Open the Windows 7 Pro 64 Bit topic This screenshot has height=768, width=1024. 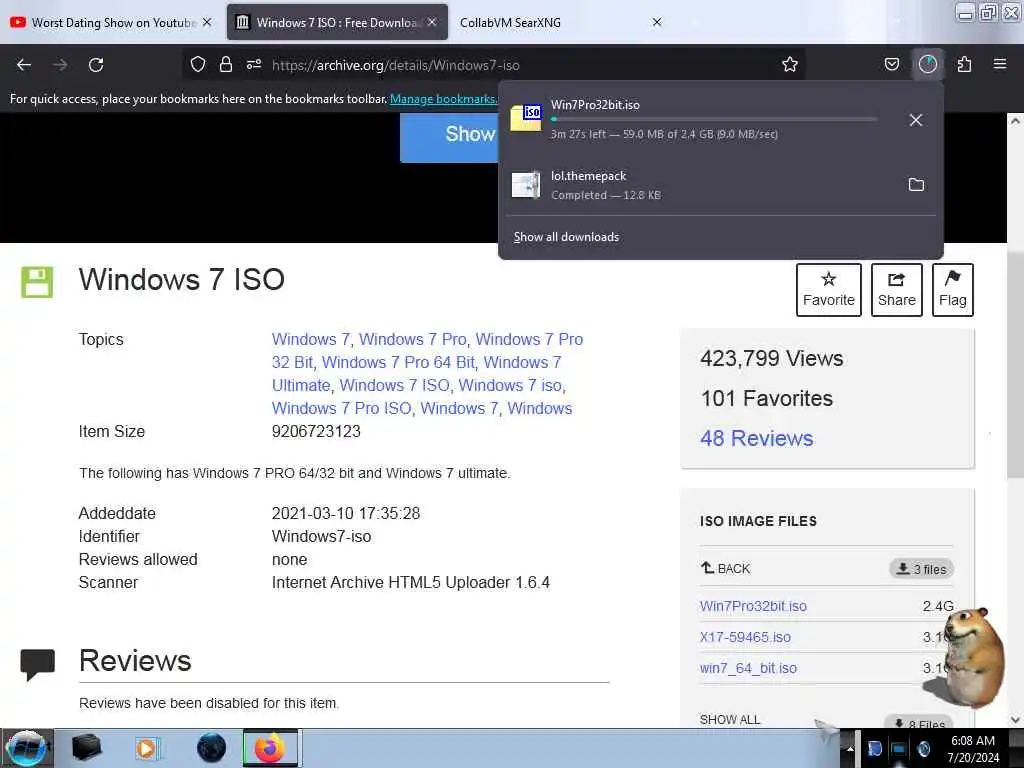point(398,362)
